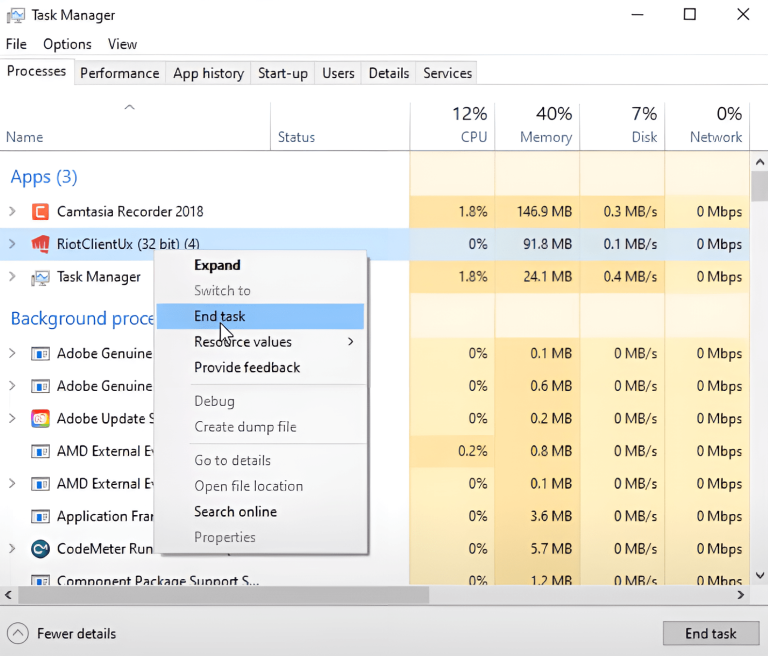
Task: Expand the RiotClientUx process tree
Action: [x=12, y=244]
